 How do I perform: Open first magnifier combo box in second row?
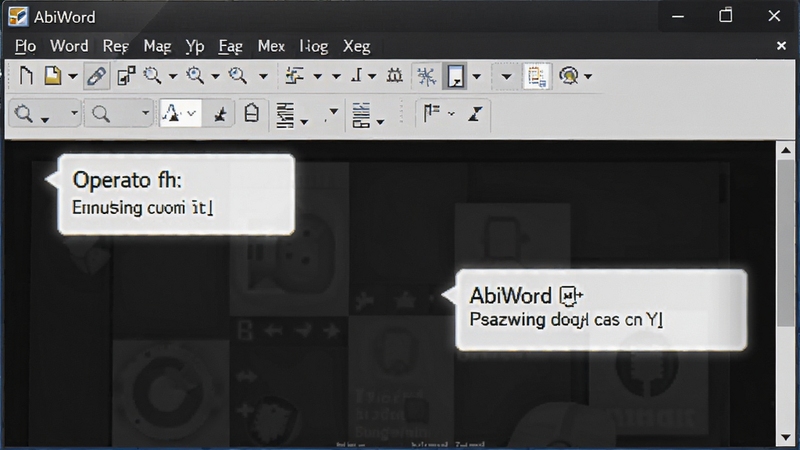point(45,113)
